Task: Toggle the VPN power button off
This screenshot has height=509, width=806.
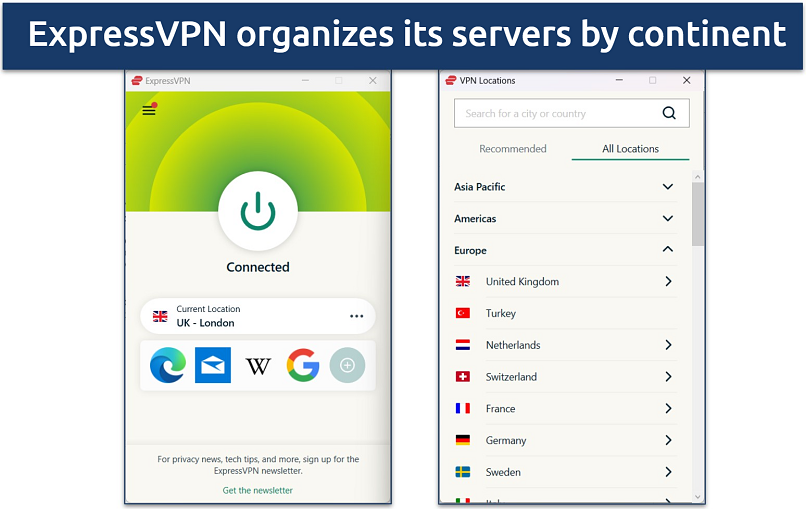Action: tap(257, 211)
